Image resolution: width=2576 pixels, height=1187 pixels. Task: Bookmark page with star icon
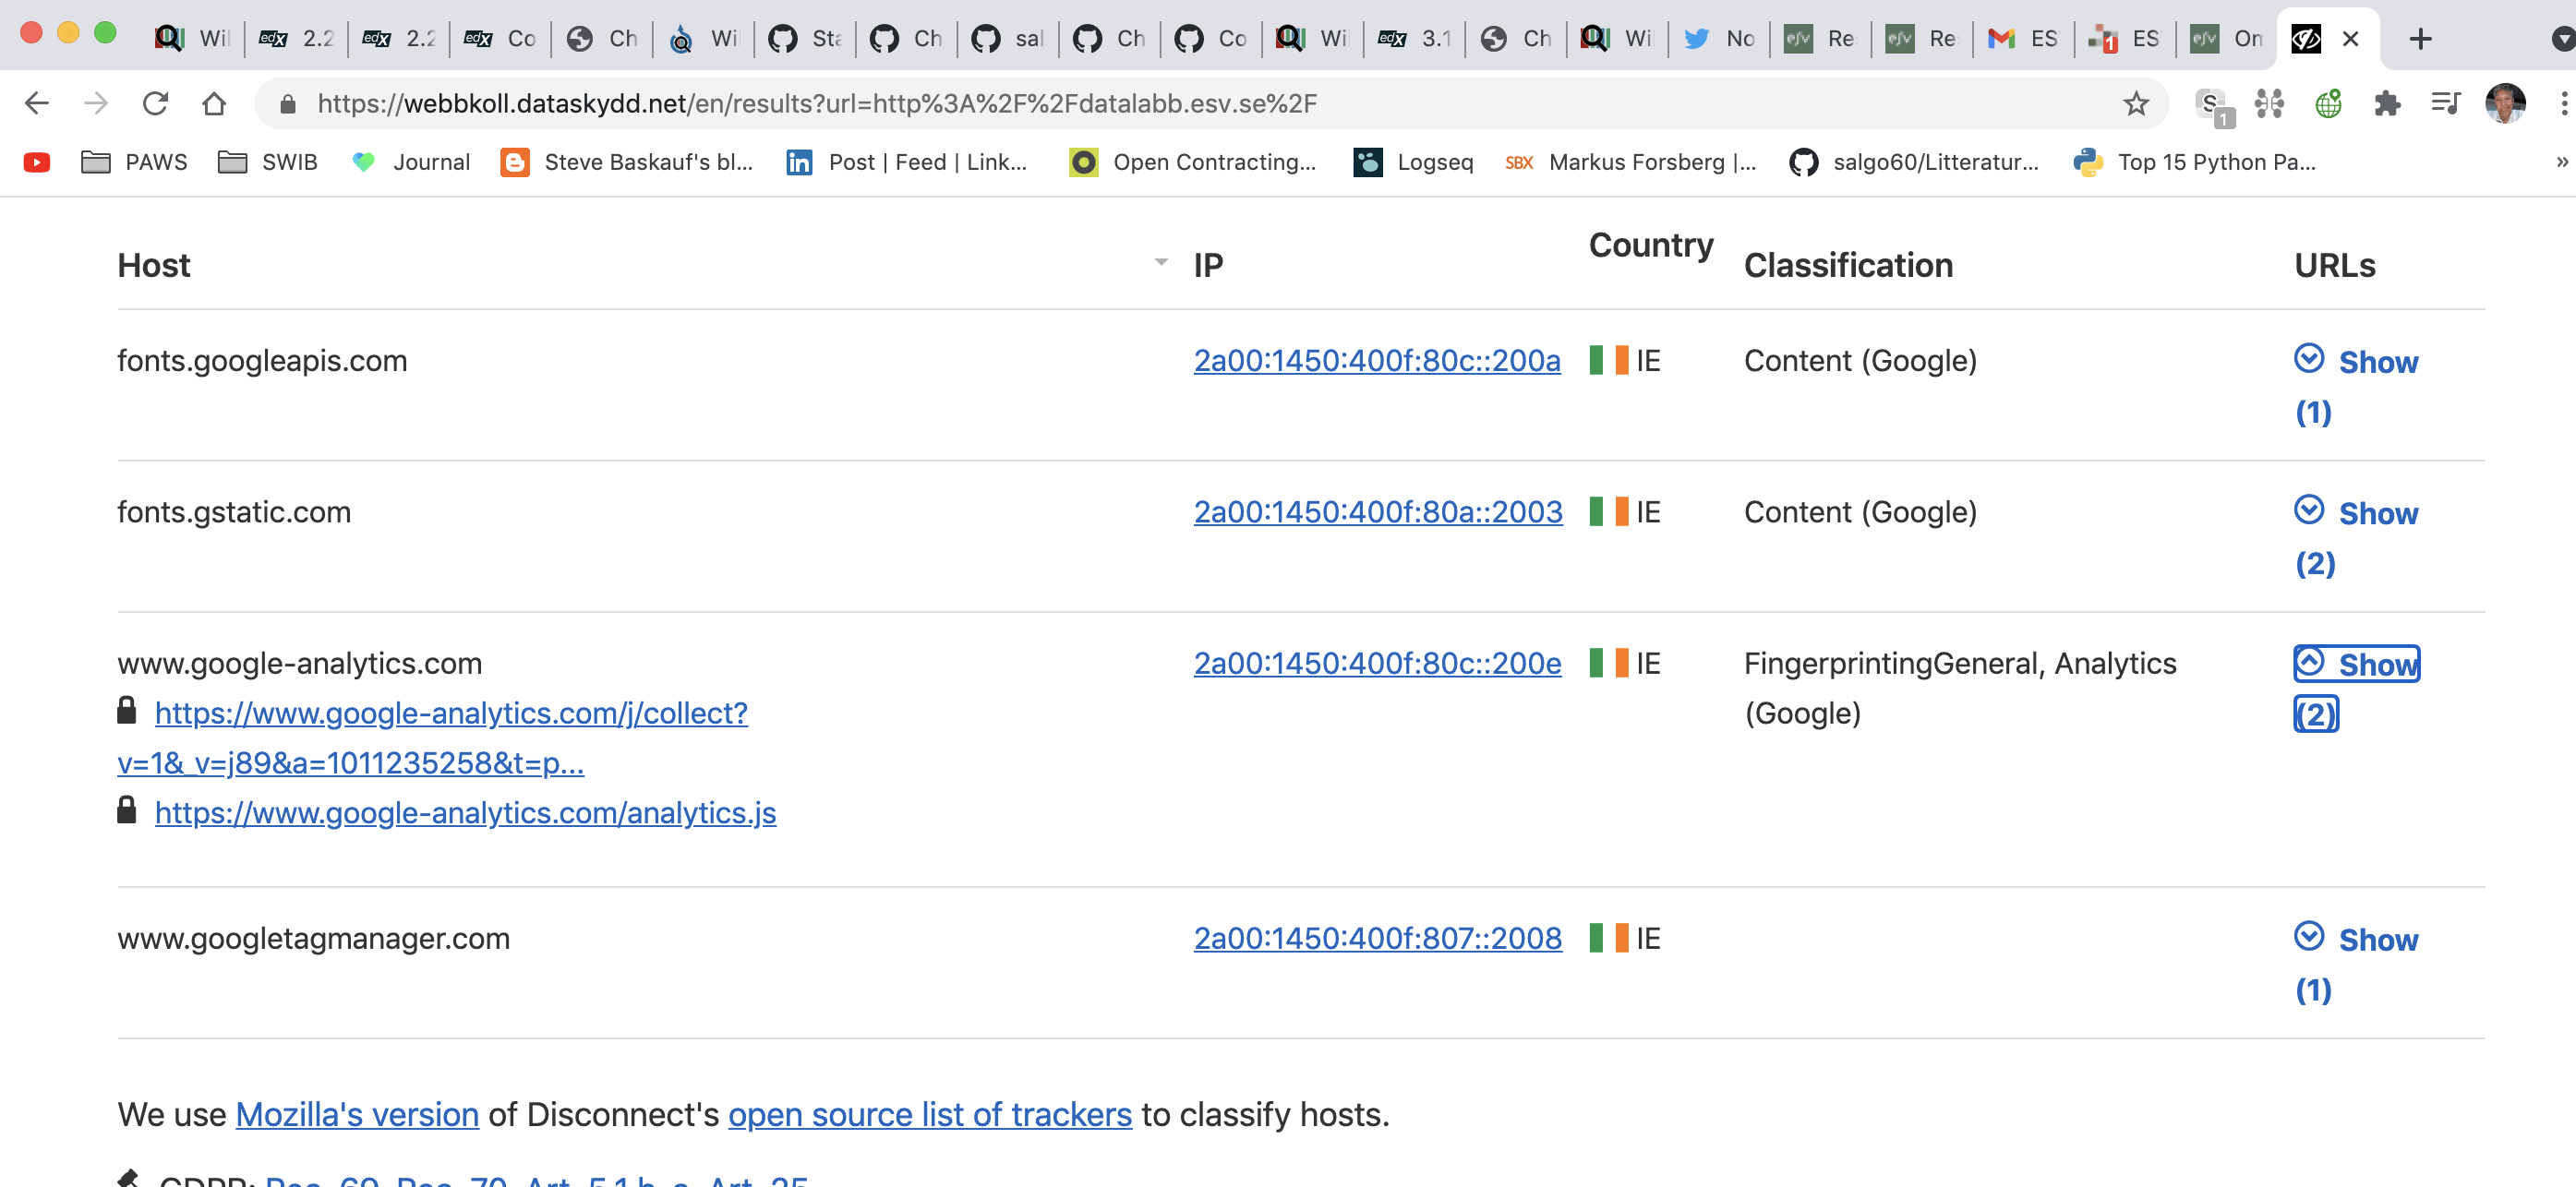(2136, 103)
